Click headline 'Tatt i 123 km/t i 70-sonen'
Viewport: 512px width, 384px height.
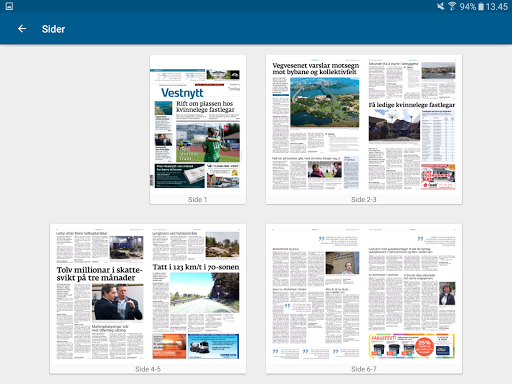coord(196,267)
